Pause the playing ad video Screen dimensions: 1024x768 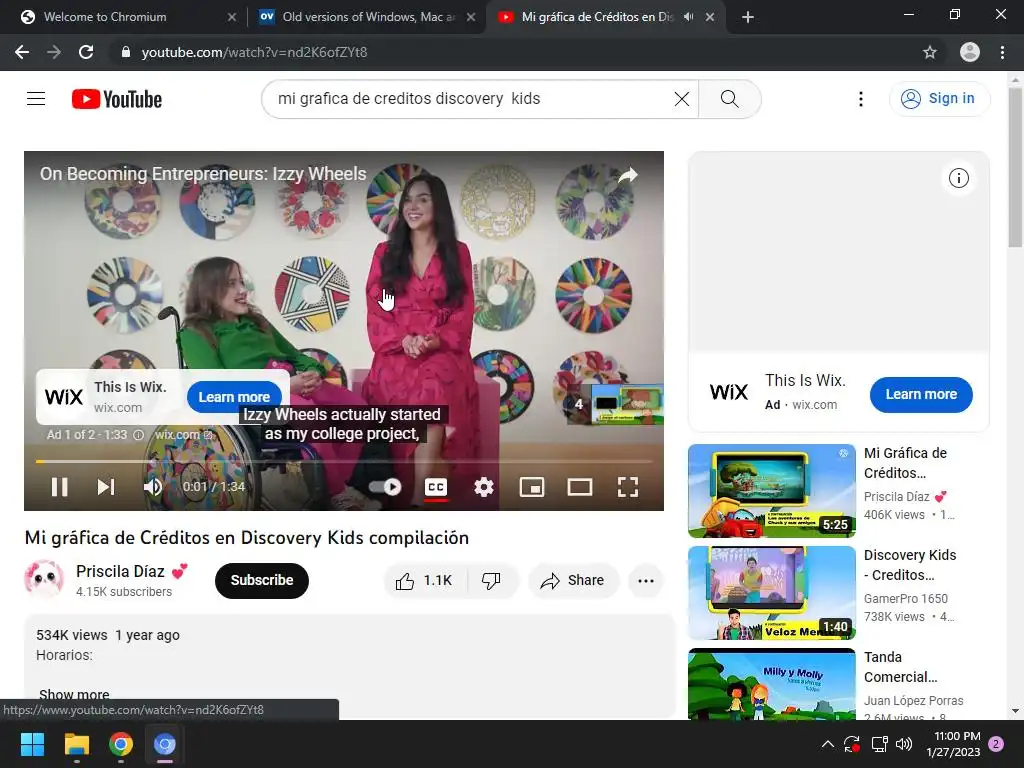[x=59, y=487]
